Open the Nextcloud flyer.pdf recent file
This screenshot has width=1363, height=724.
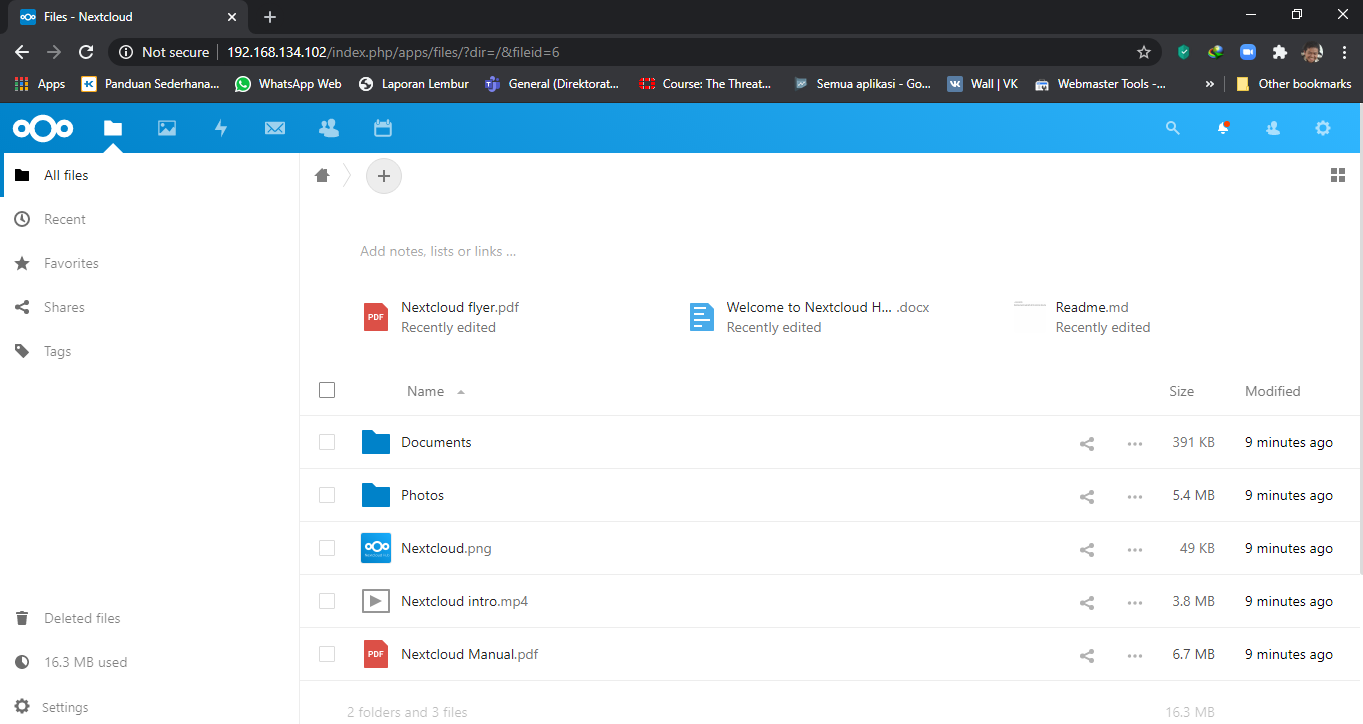point(459,308)
